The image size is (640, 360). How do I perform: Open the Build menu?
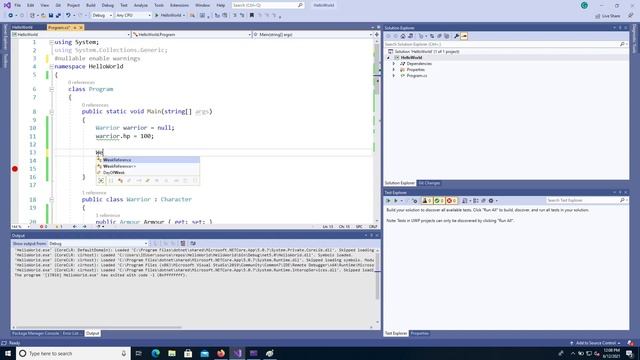pos(91,5)
